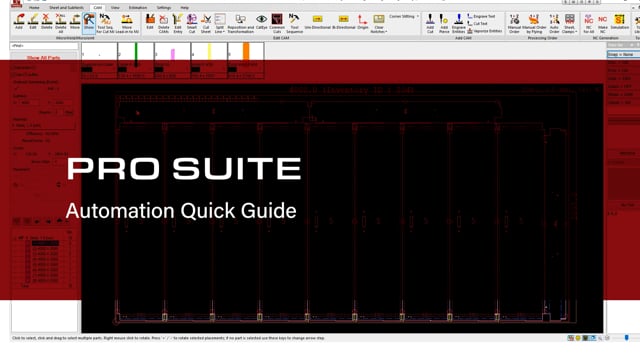Viewport: 640px width, 360px height.
Task: Switch to the Estimation tab
Action: (138, 8)
